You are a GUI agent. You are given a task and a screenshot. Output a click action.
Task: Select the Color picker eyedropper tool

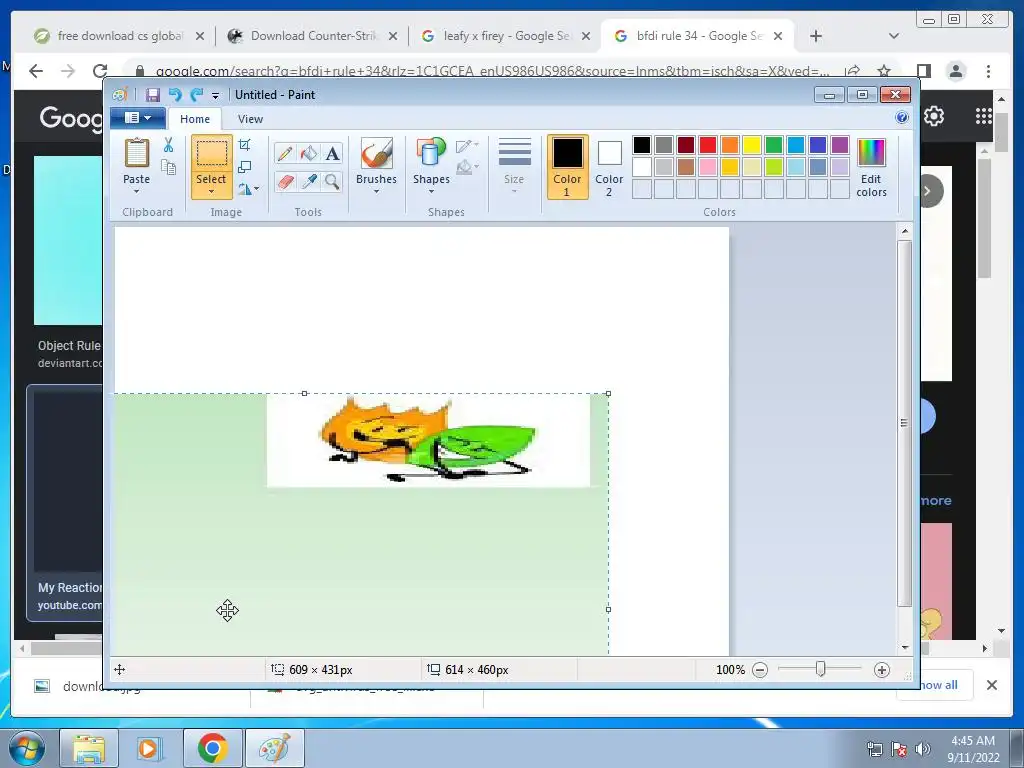coord(308,181)
